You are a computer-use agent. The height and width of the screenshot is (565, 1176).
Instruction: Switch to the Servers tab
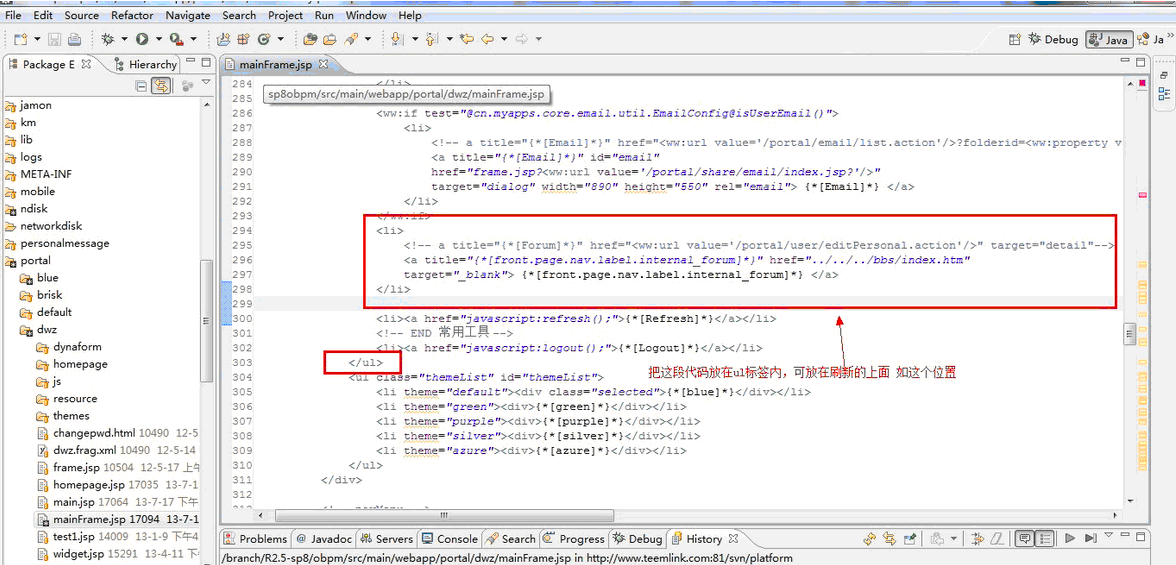point(386,539)
